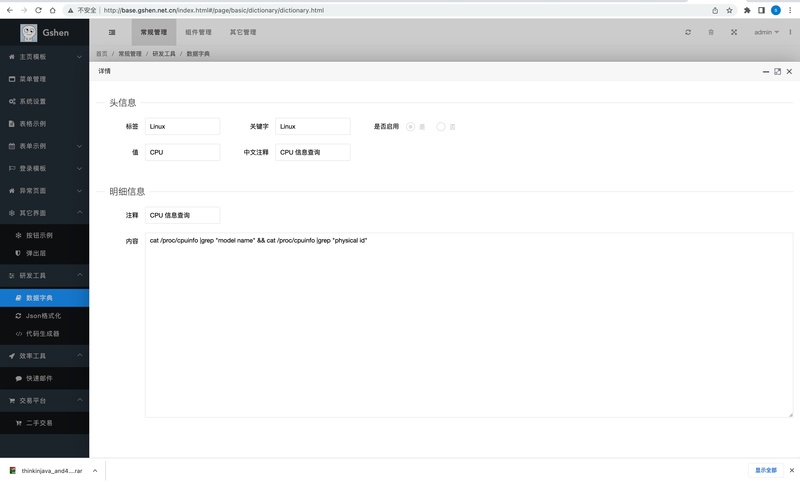This screenshot has width=800, height=481.
Task: Open the browser extensions puzzle icon
Action: (747, 10)
